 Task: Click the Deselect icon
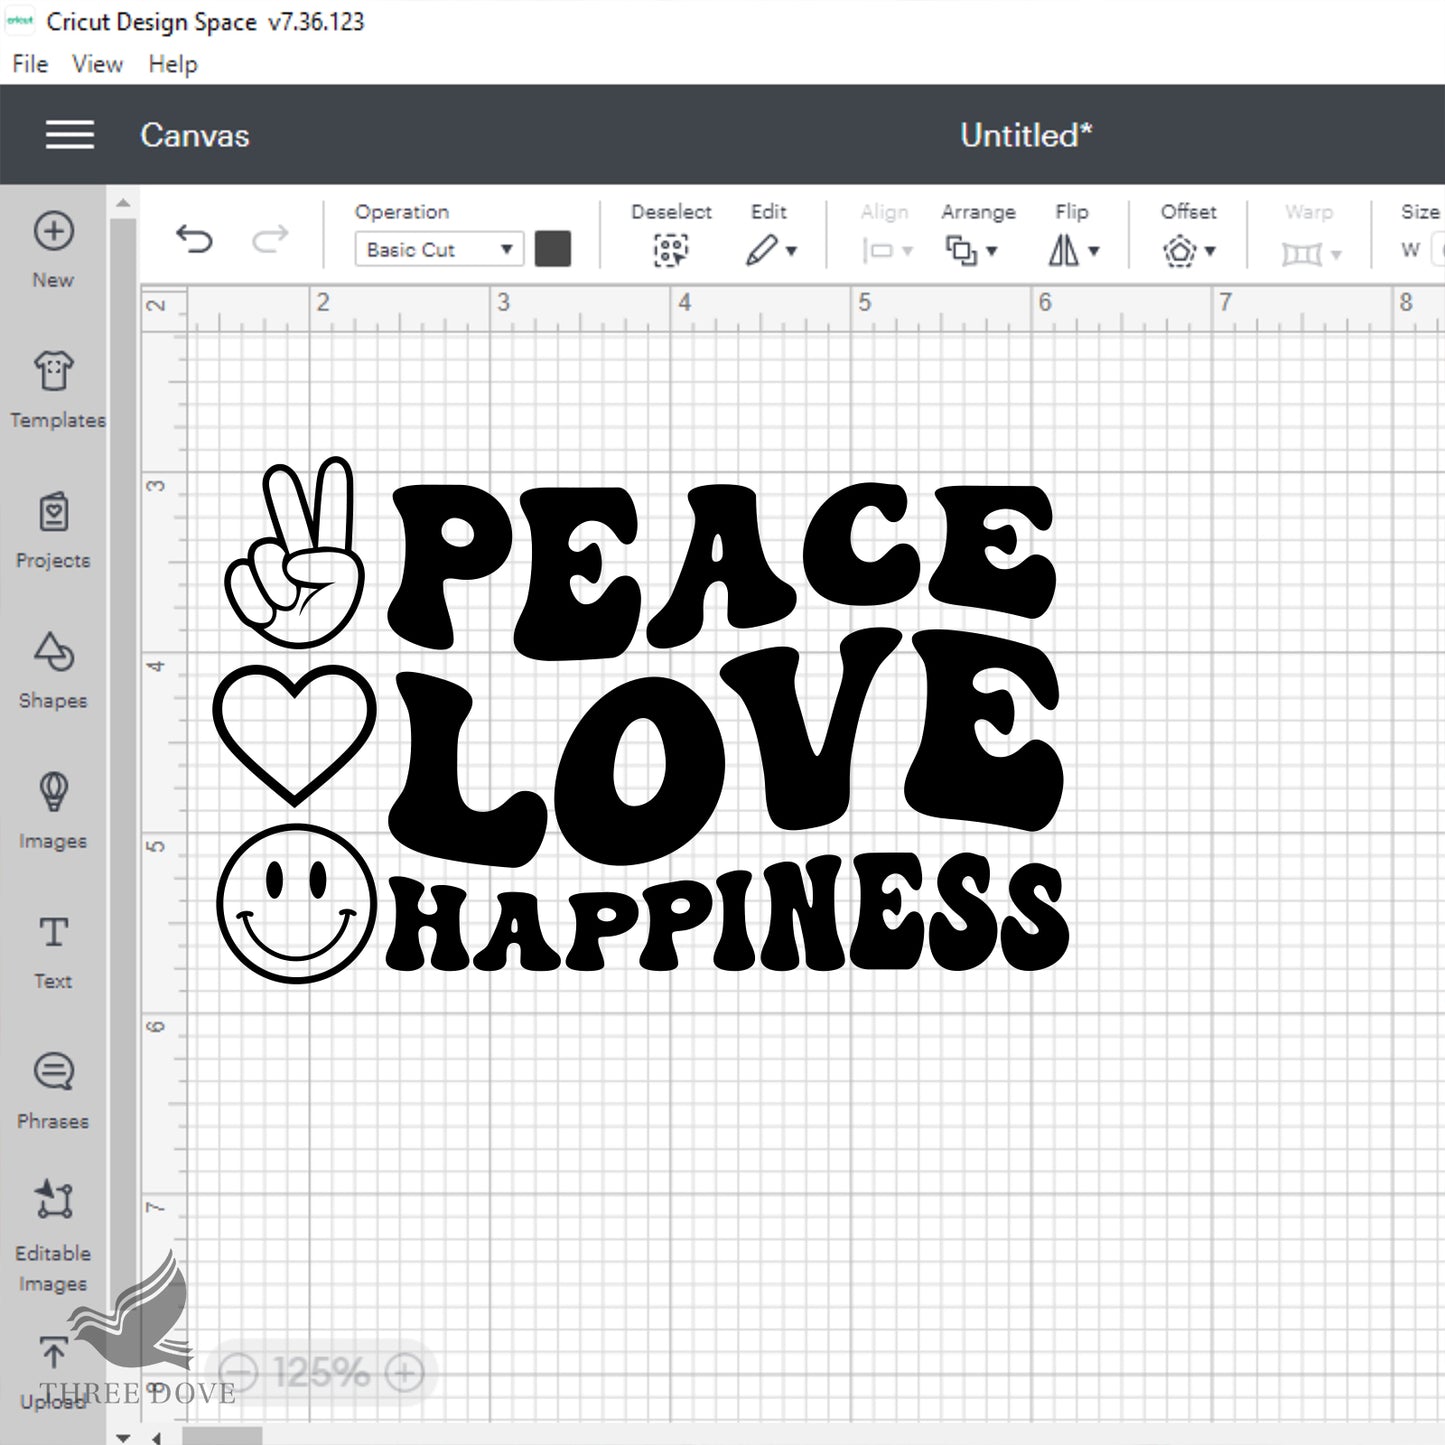pos(671,250)
